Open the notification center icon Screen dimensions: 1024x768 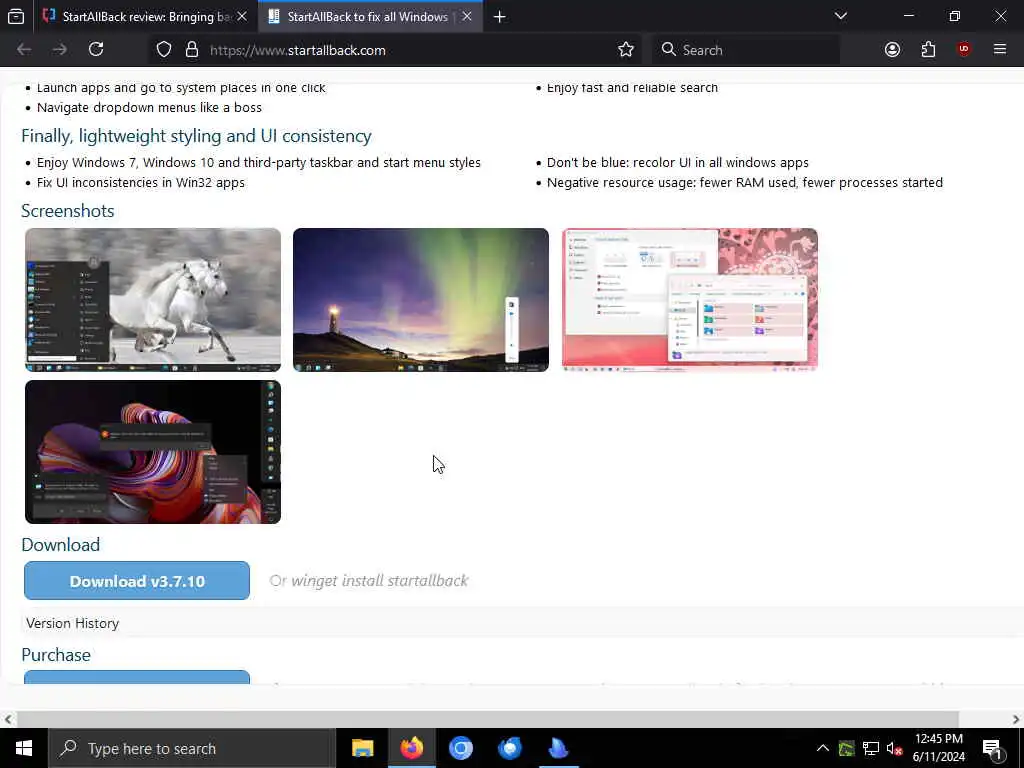coord(992,749)
